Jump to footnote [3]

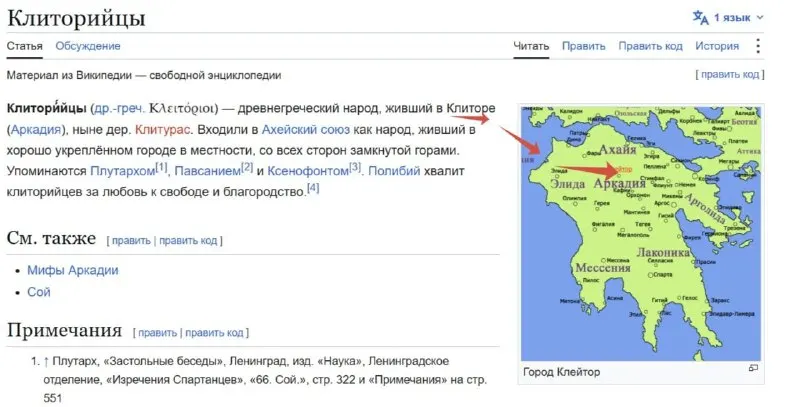(x=355, y=167)
